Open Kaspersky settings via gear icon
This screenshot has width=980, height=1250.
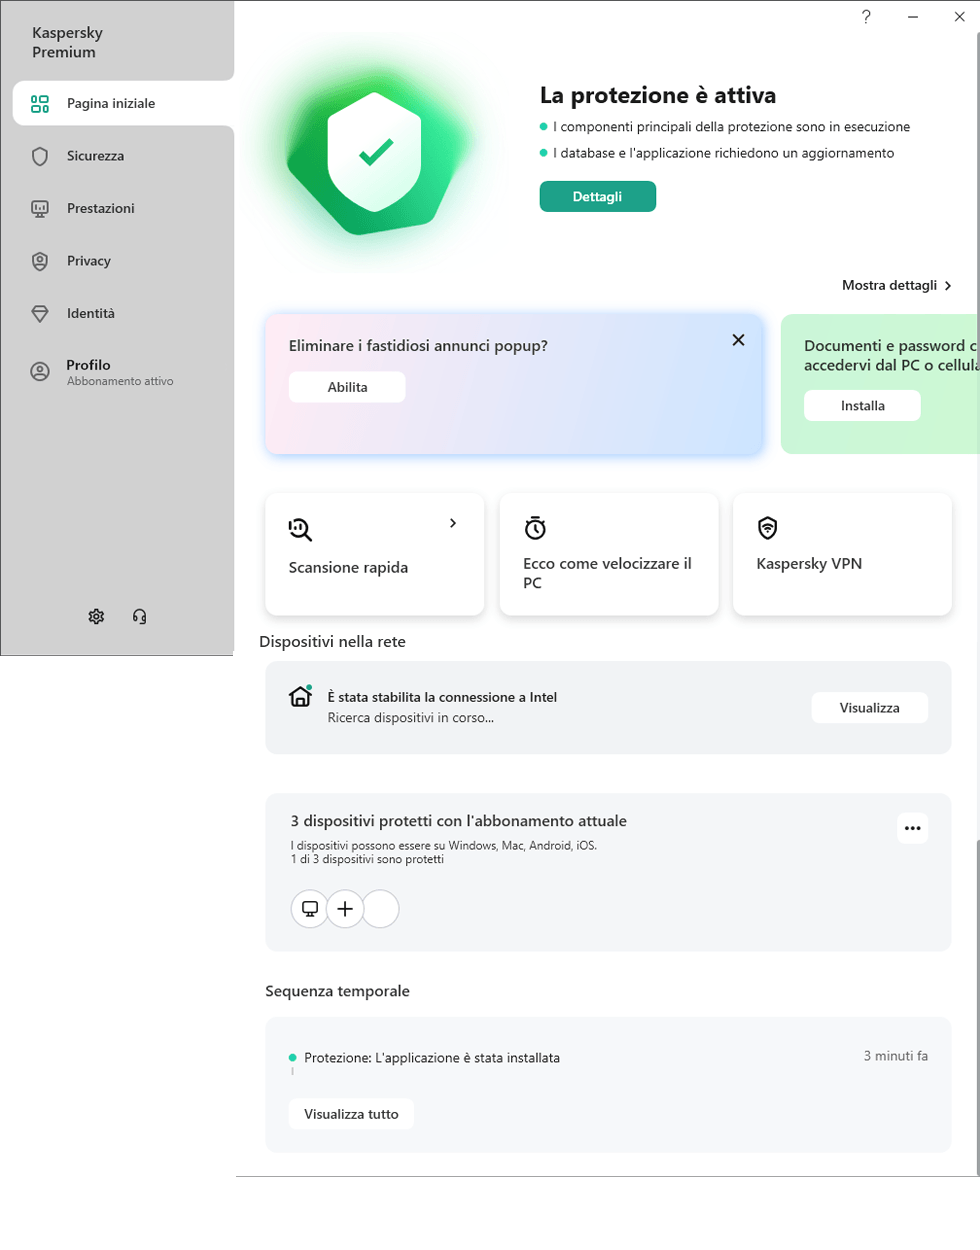pyautogui.click(x=96, y=616)
